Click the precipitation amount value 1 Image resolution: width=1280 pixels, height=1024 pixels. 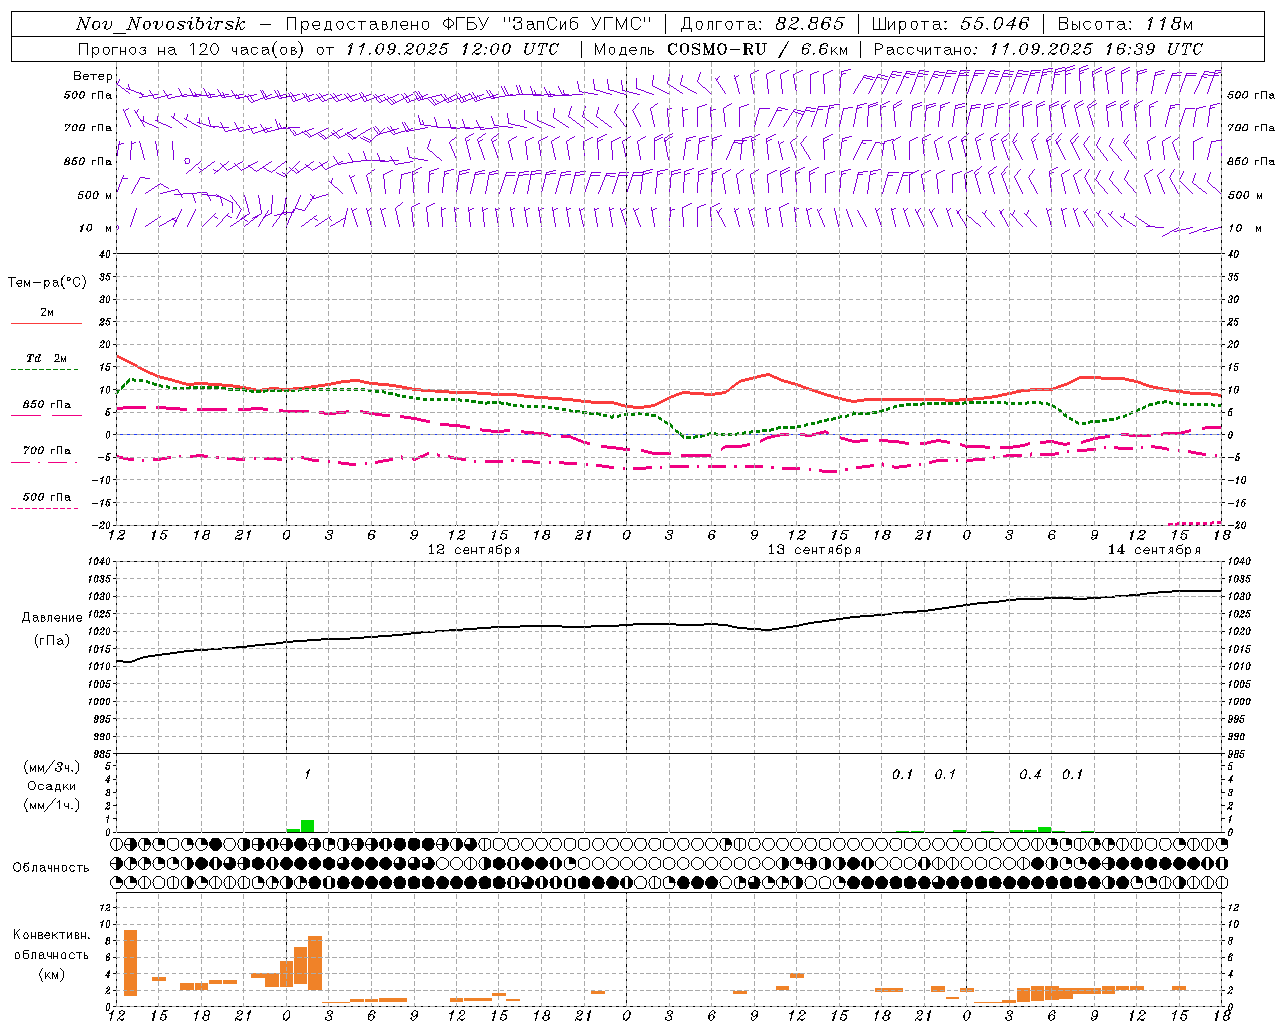308,774
